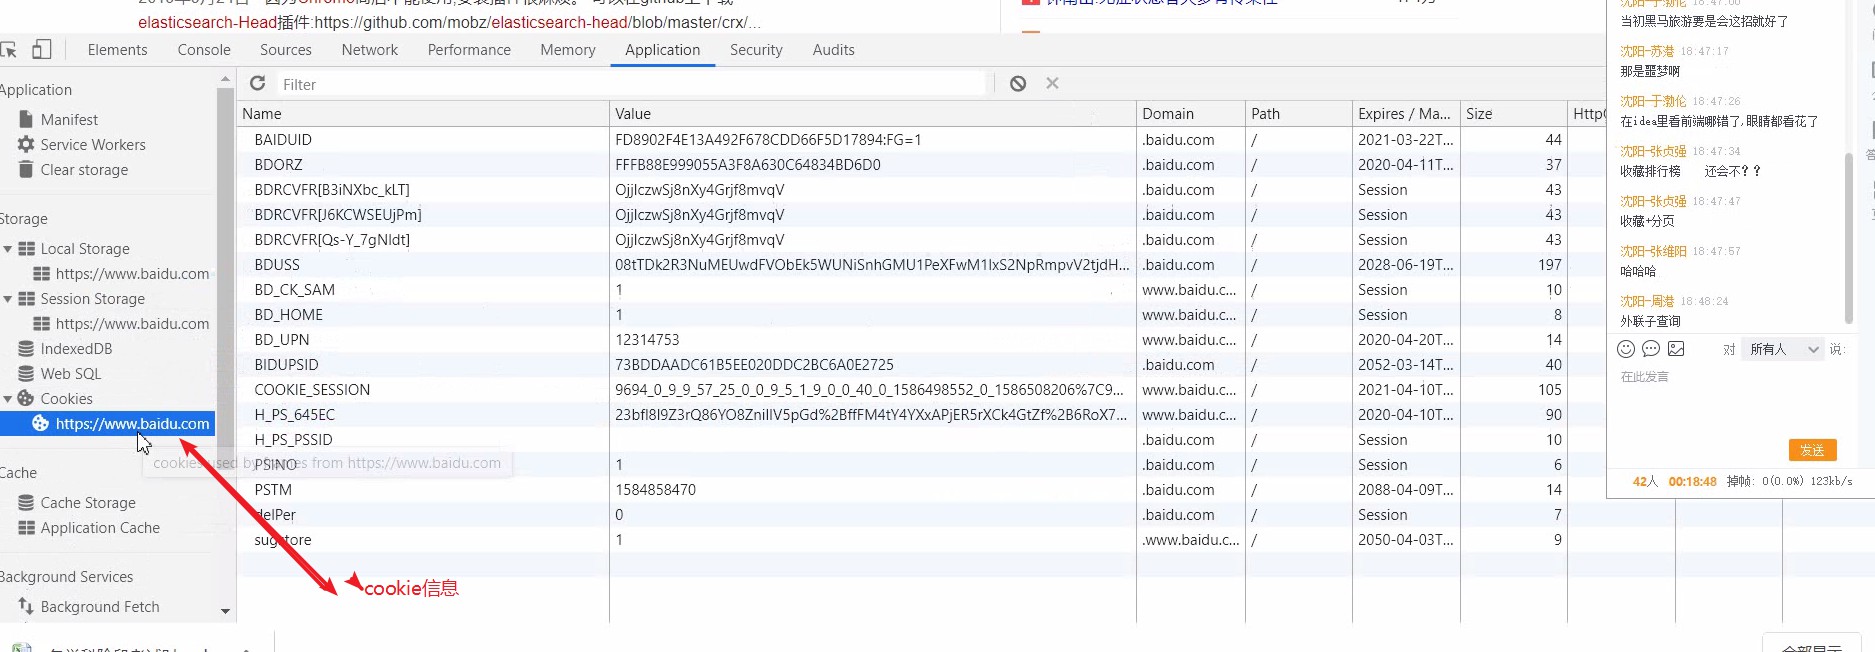This screenshot has height=652, width=1875.
Task: Select baidu.com under Session Storage
Action: click(132, 323)
